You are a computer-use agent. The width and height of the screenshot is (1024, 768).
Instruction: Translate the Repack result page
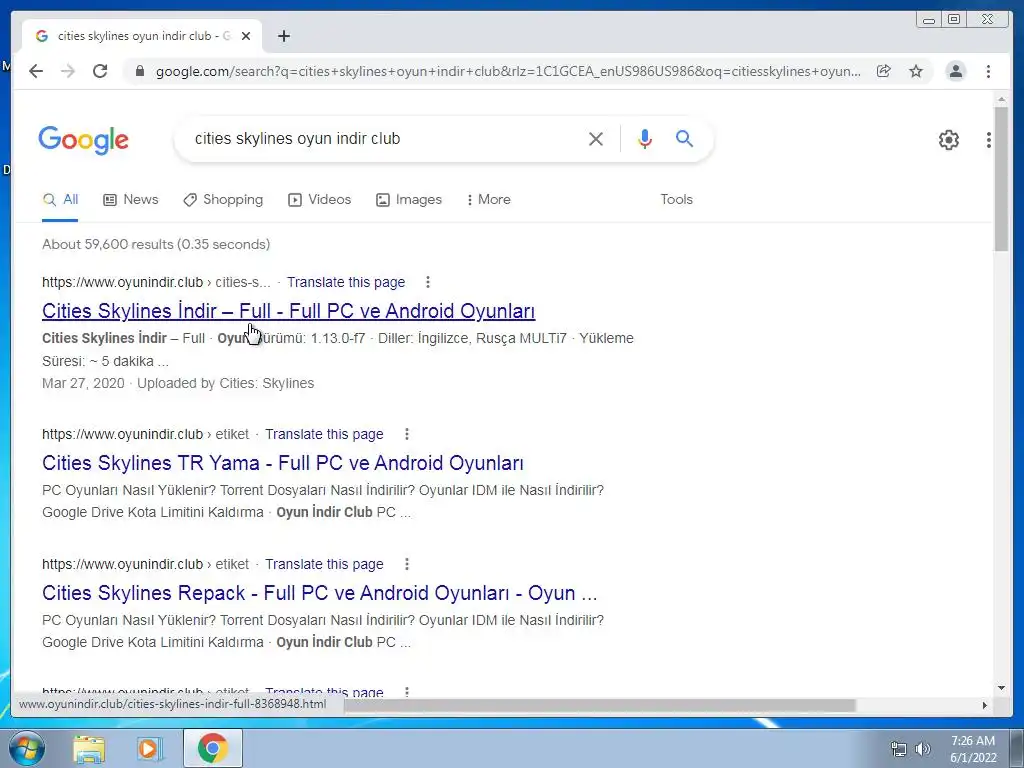pos(325,564)
